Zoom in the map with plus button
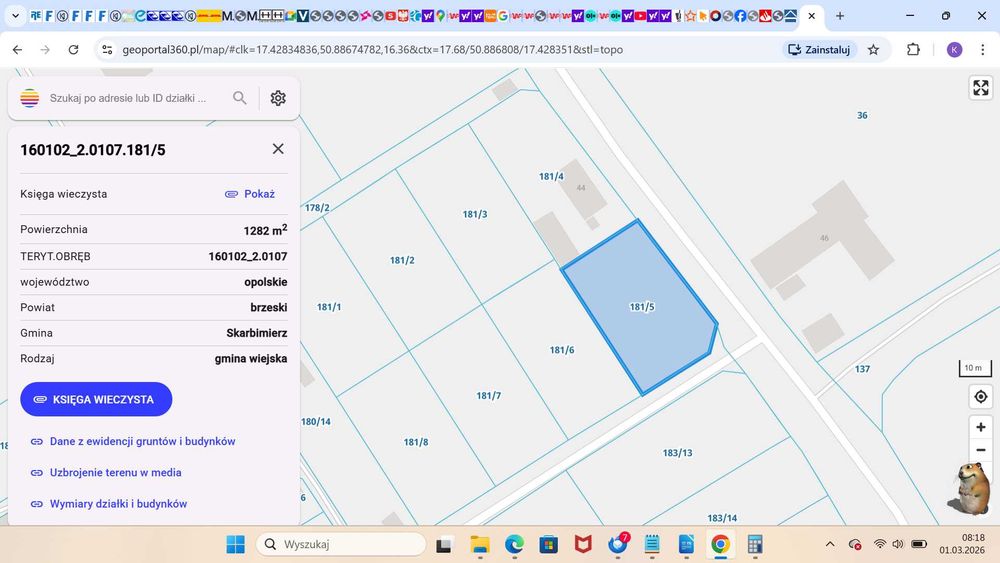Screen dimensions: 1000x563 click(x=981, y=427)
